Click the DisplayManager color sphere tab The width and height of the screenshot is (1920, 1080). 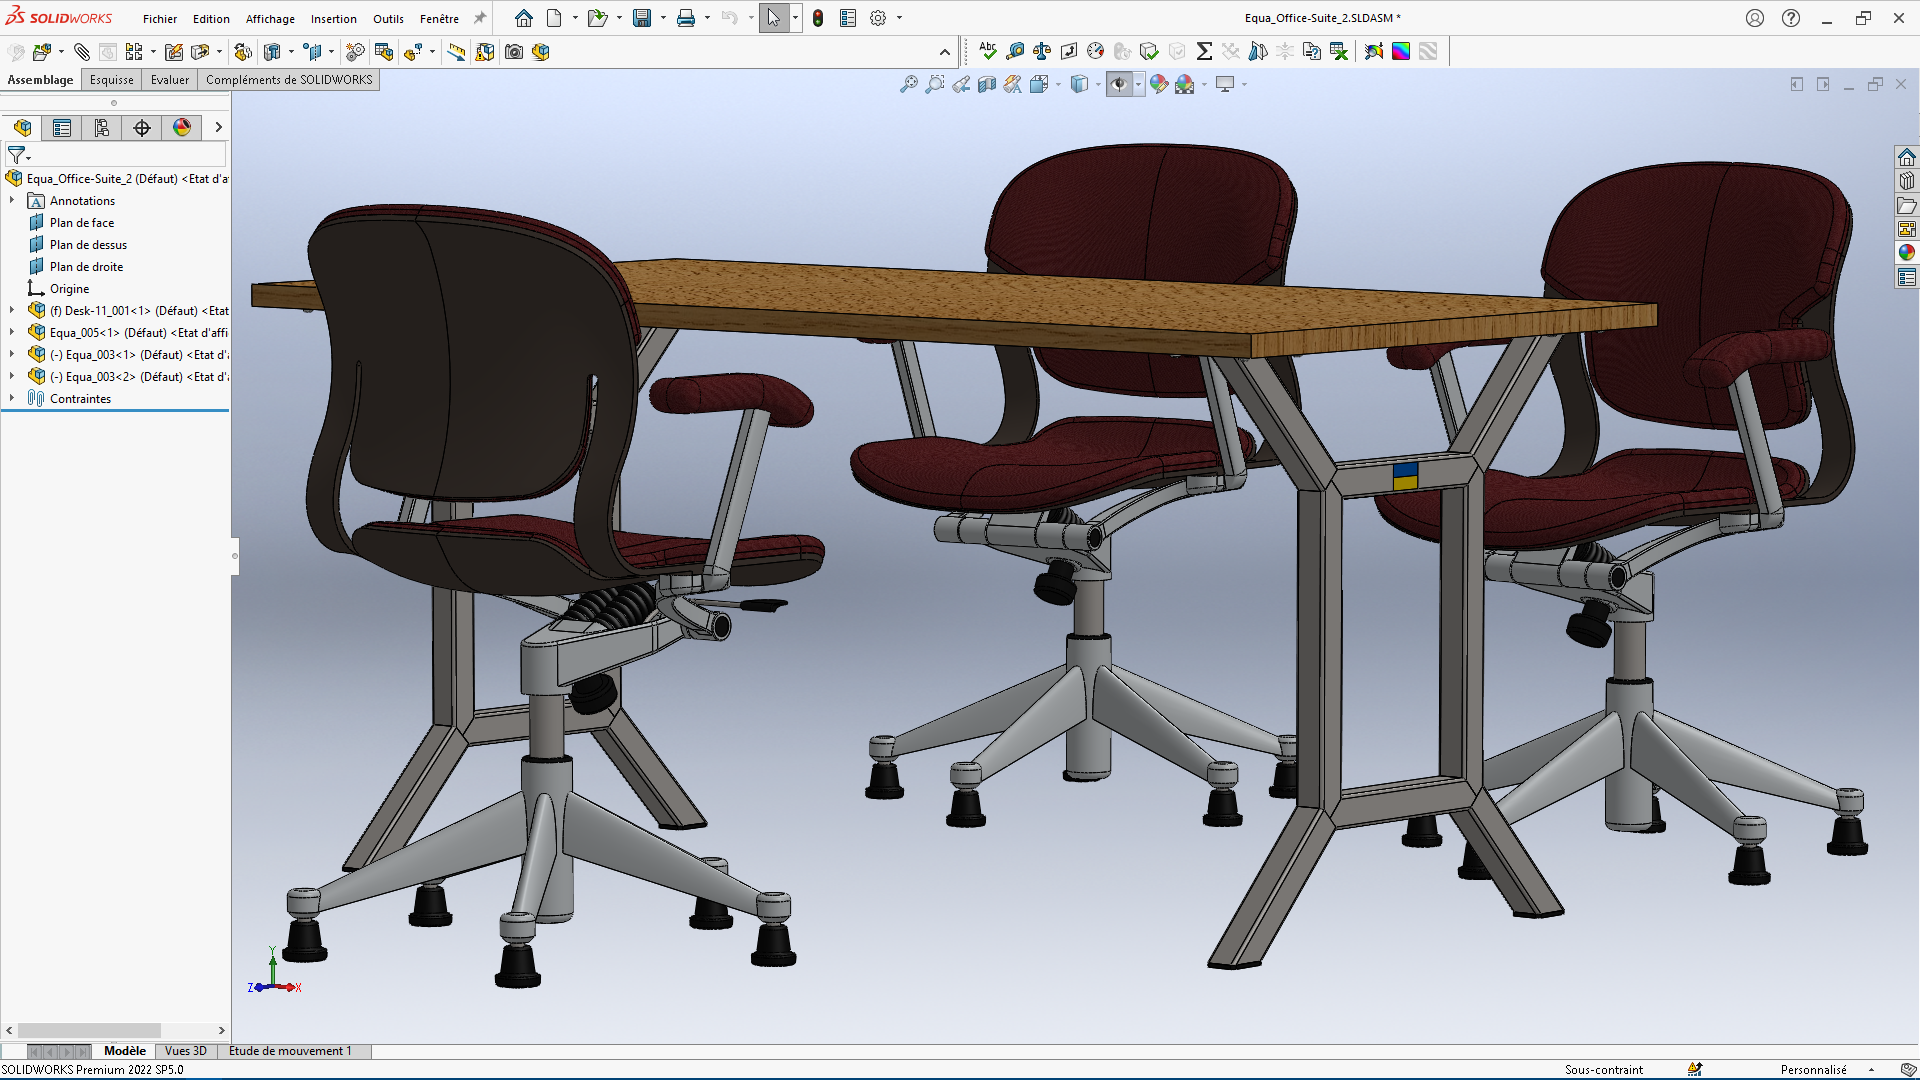pos(182,128)
